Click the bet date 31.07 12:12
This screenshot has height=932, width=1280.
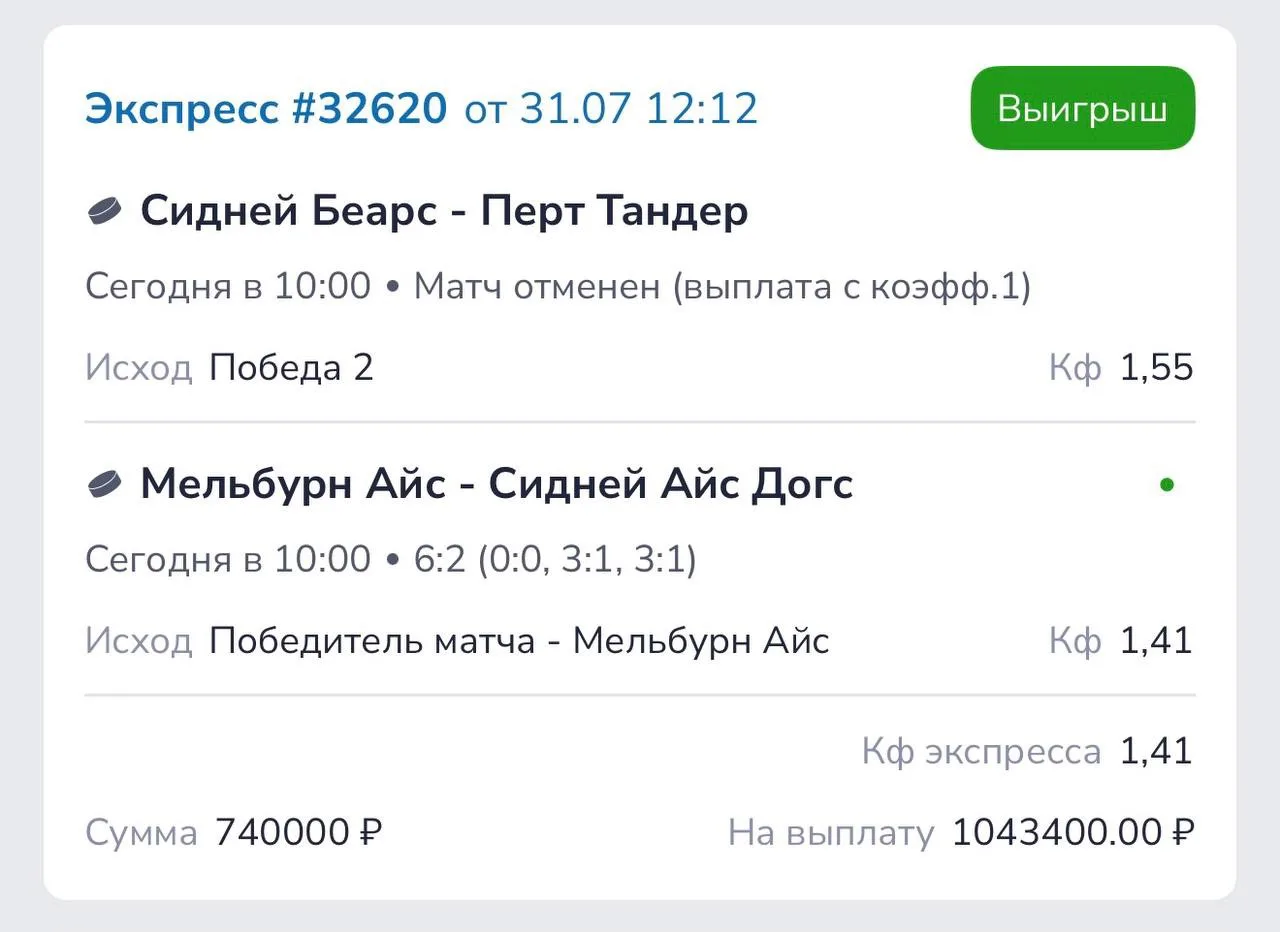click(638, 108)
